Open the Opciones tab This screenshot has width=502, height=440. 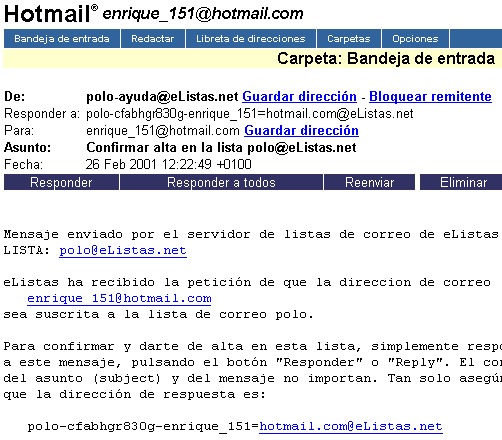pos(415,39)
